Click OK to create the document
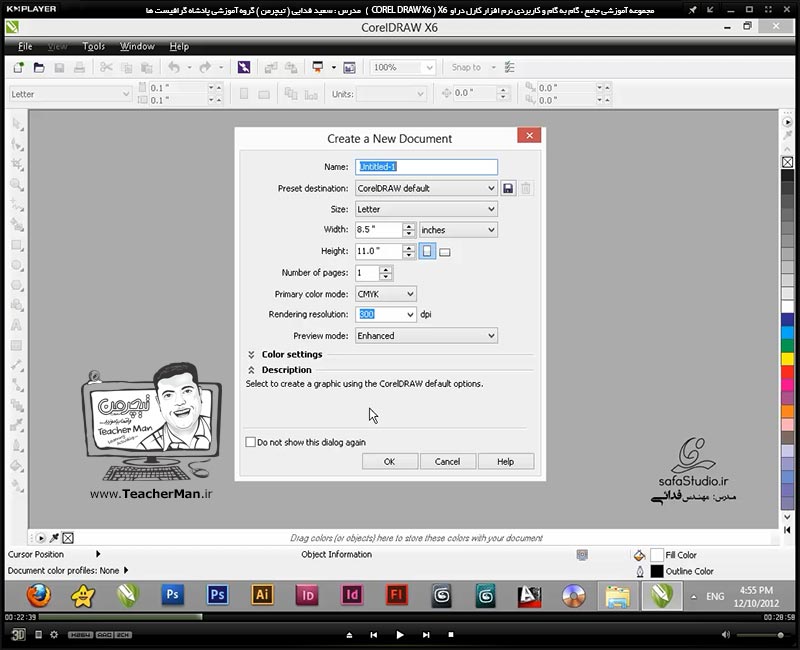Viewport: 800px width, 650px height. (390, 462)
